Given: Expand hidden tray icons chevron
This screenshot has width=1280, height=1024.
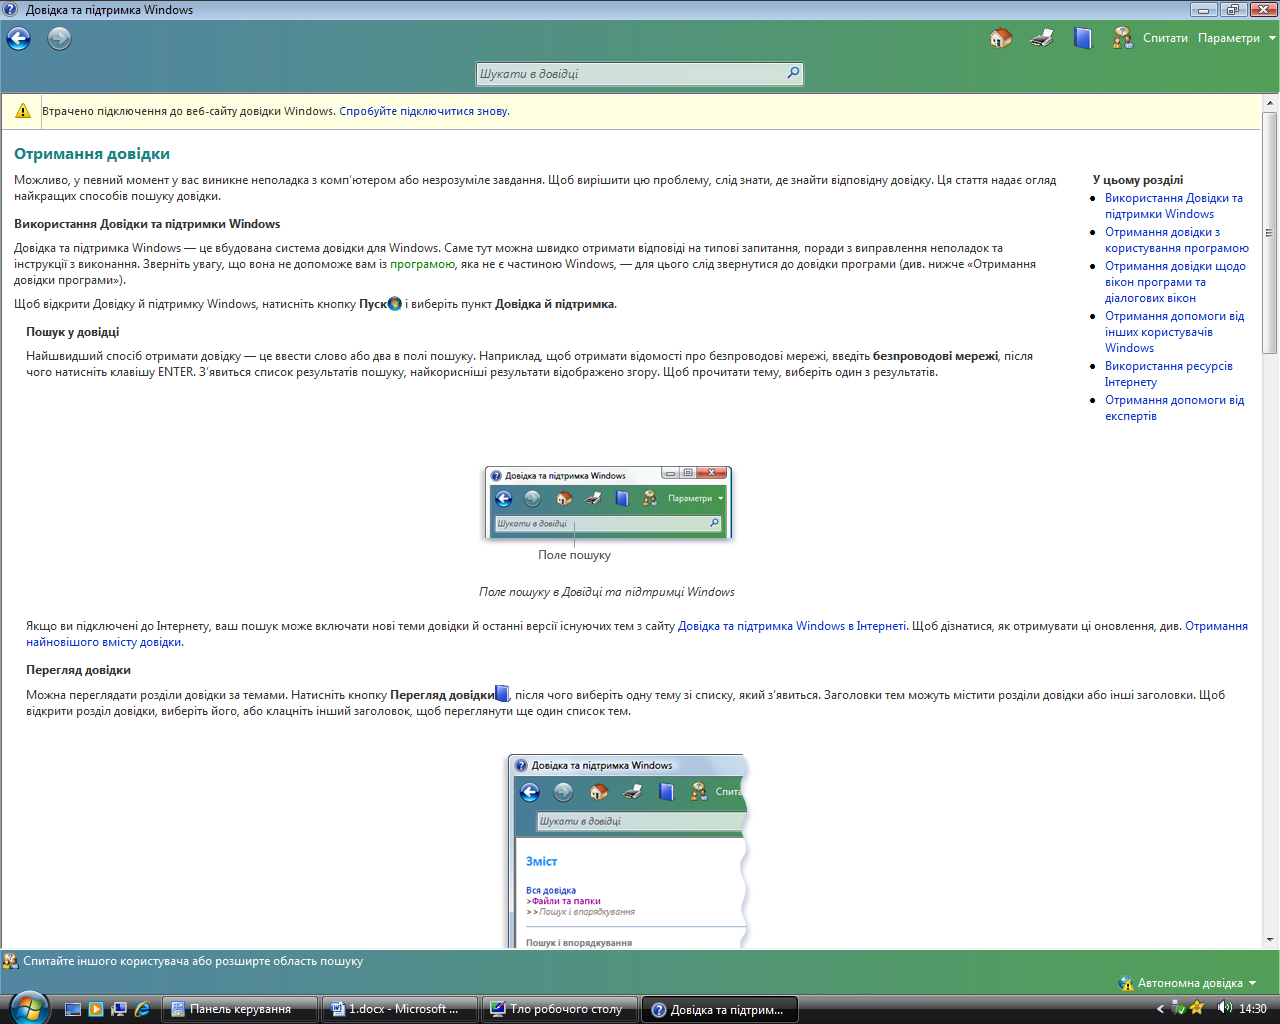Looking at the screenshot, I should pos(1160,1009).
